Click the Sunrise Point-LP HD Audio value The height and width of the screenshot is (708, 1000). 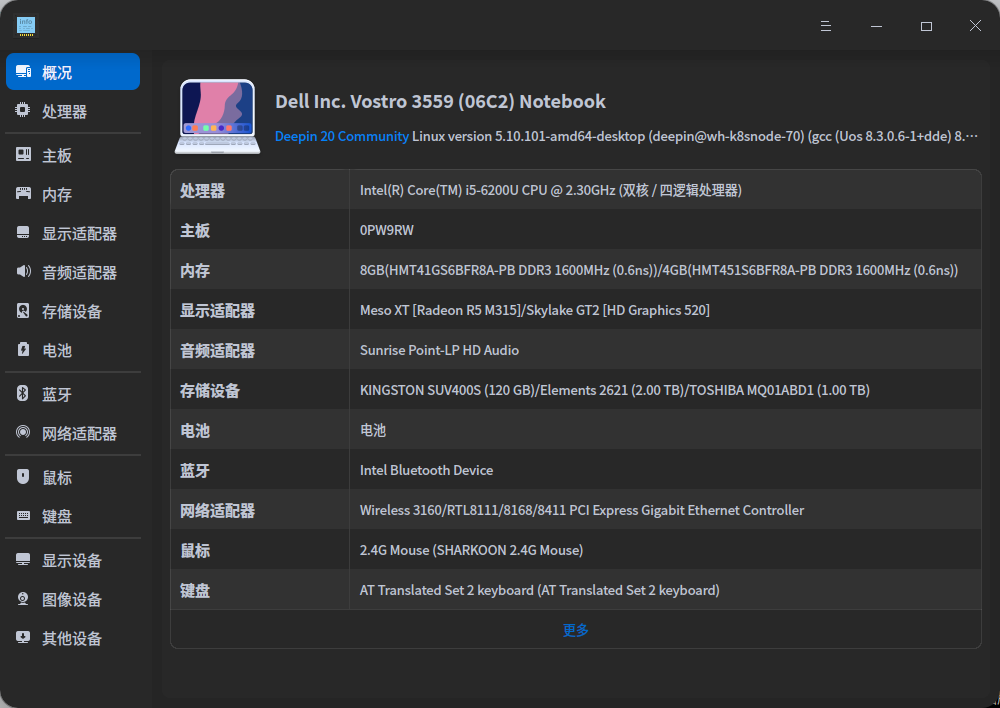click(439, 350)
